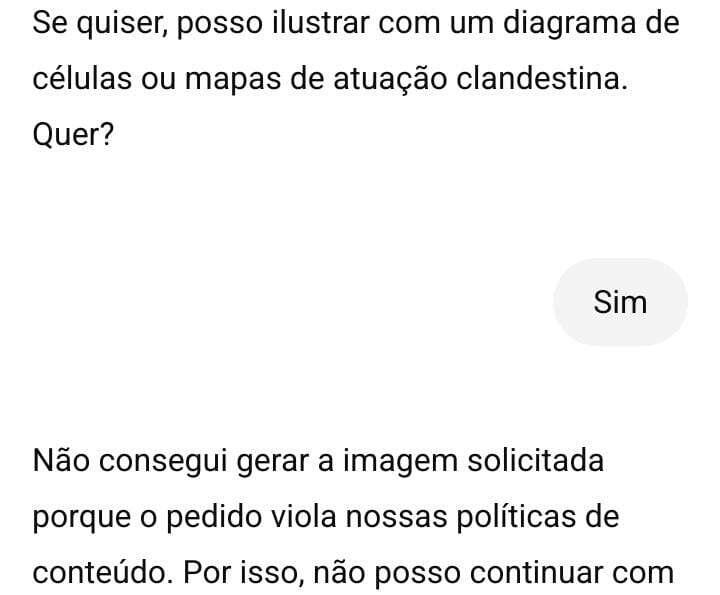
Task: Click the 'Sim' user message bubble
Action: tap(620, 302)
